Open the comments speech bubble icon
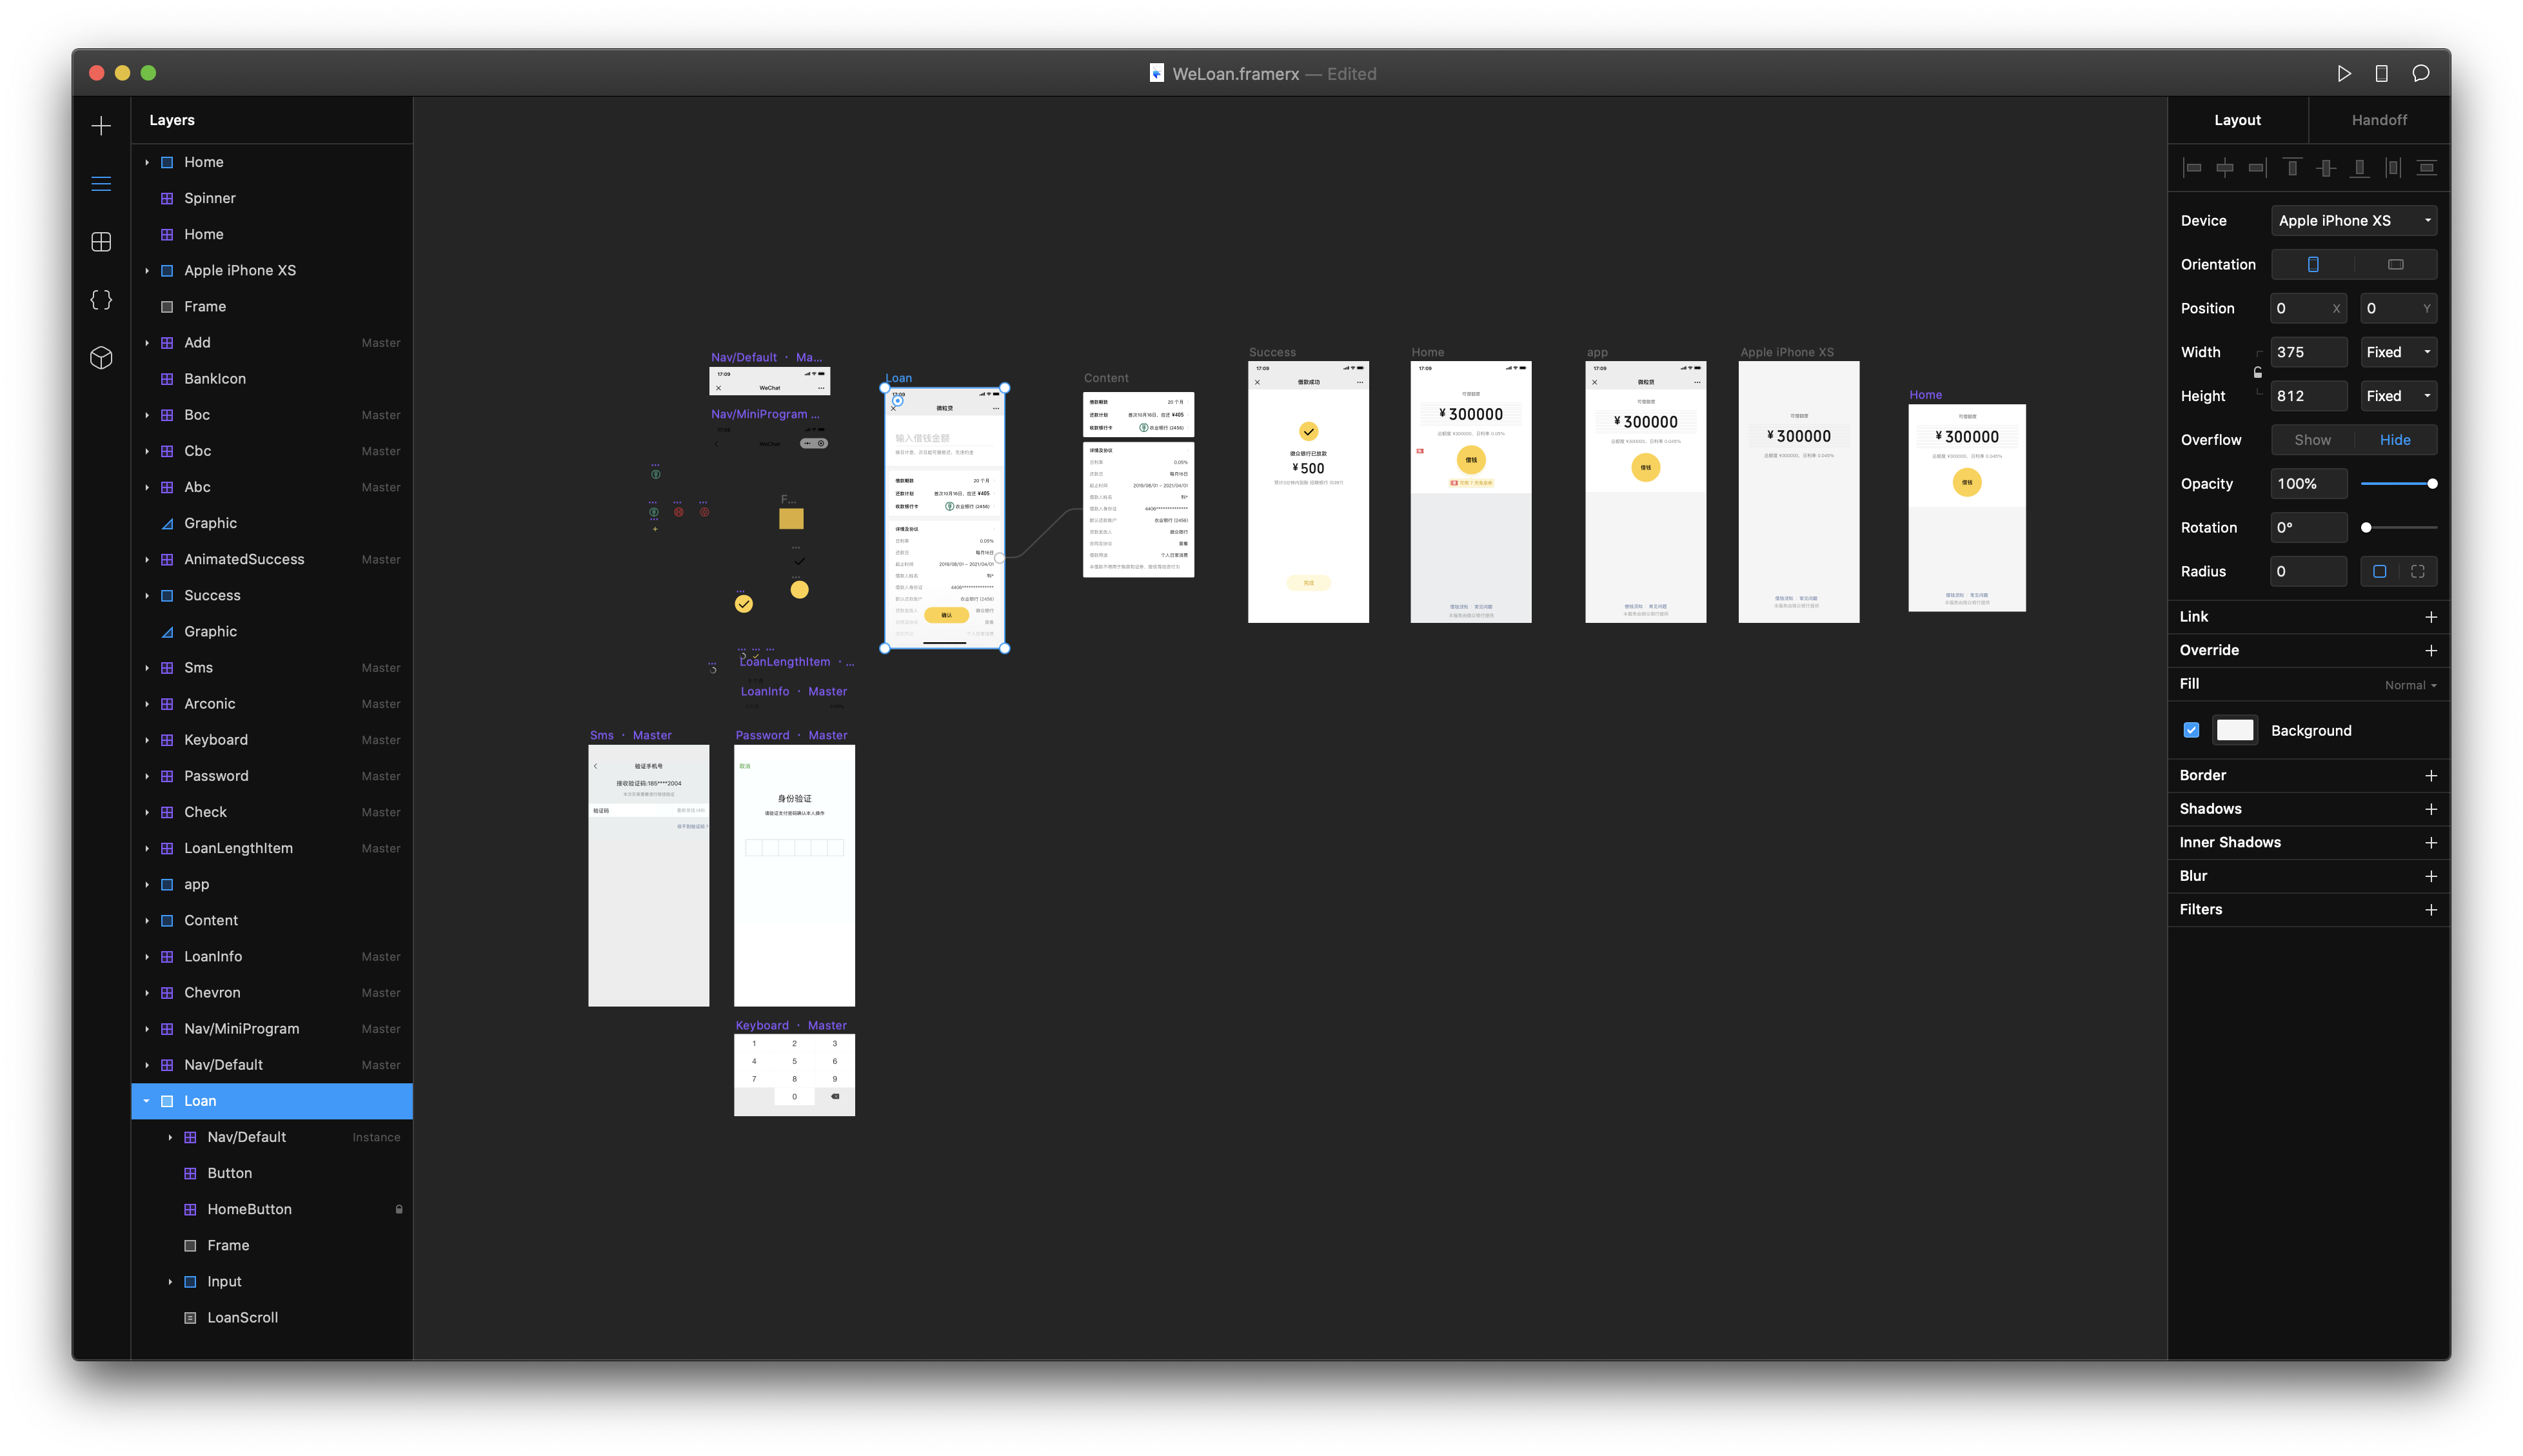This screenshot has height=1456, width=2523. pyautogui.click(x=2420, y=74)
